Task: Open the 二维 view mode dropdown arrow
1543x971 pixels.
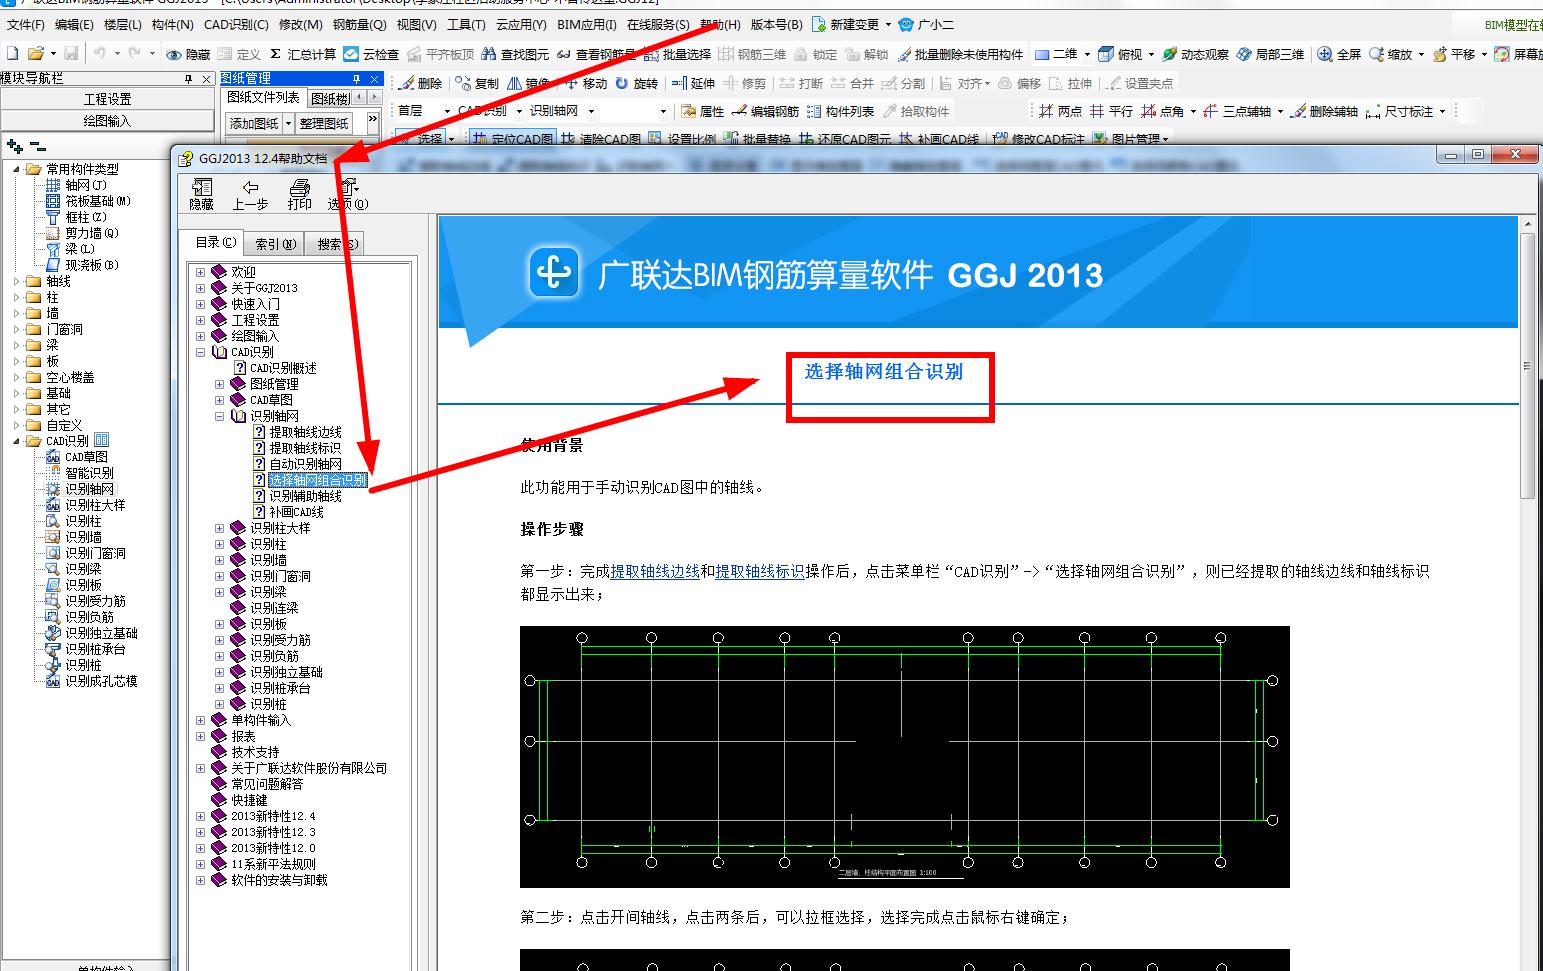Action: (1087, 54)
